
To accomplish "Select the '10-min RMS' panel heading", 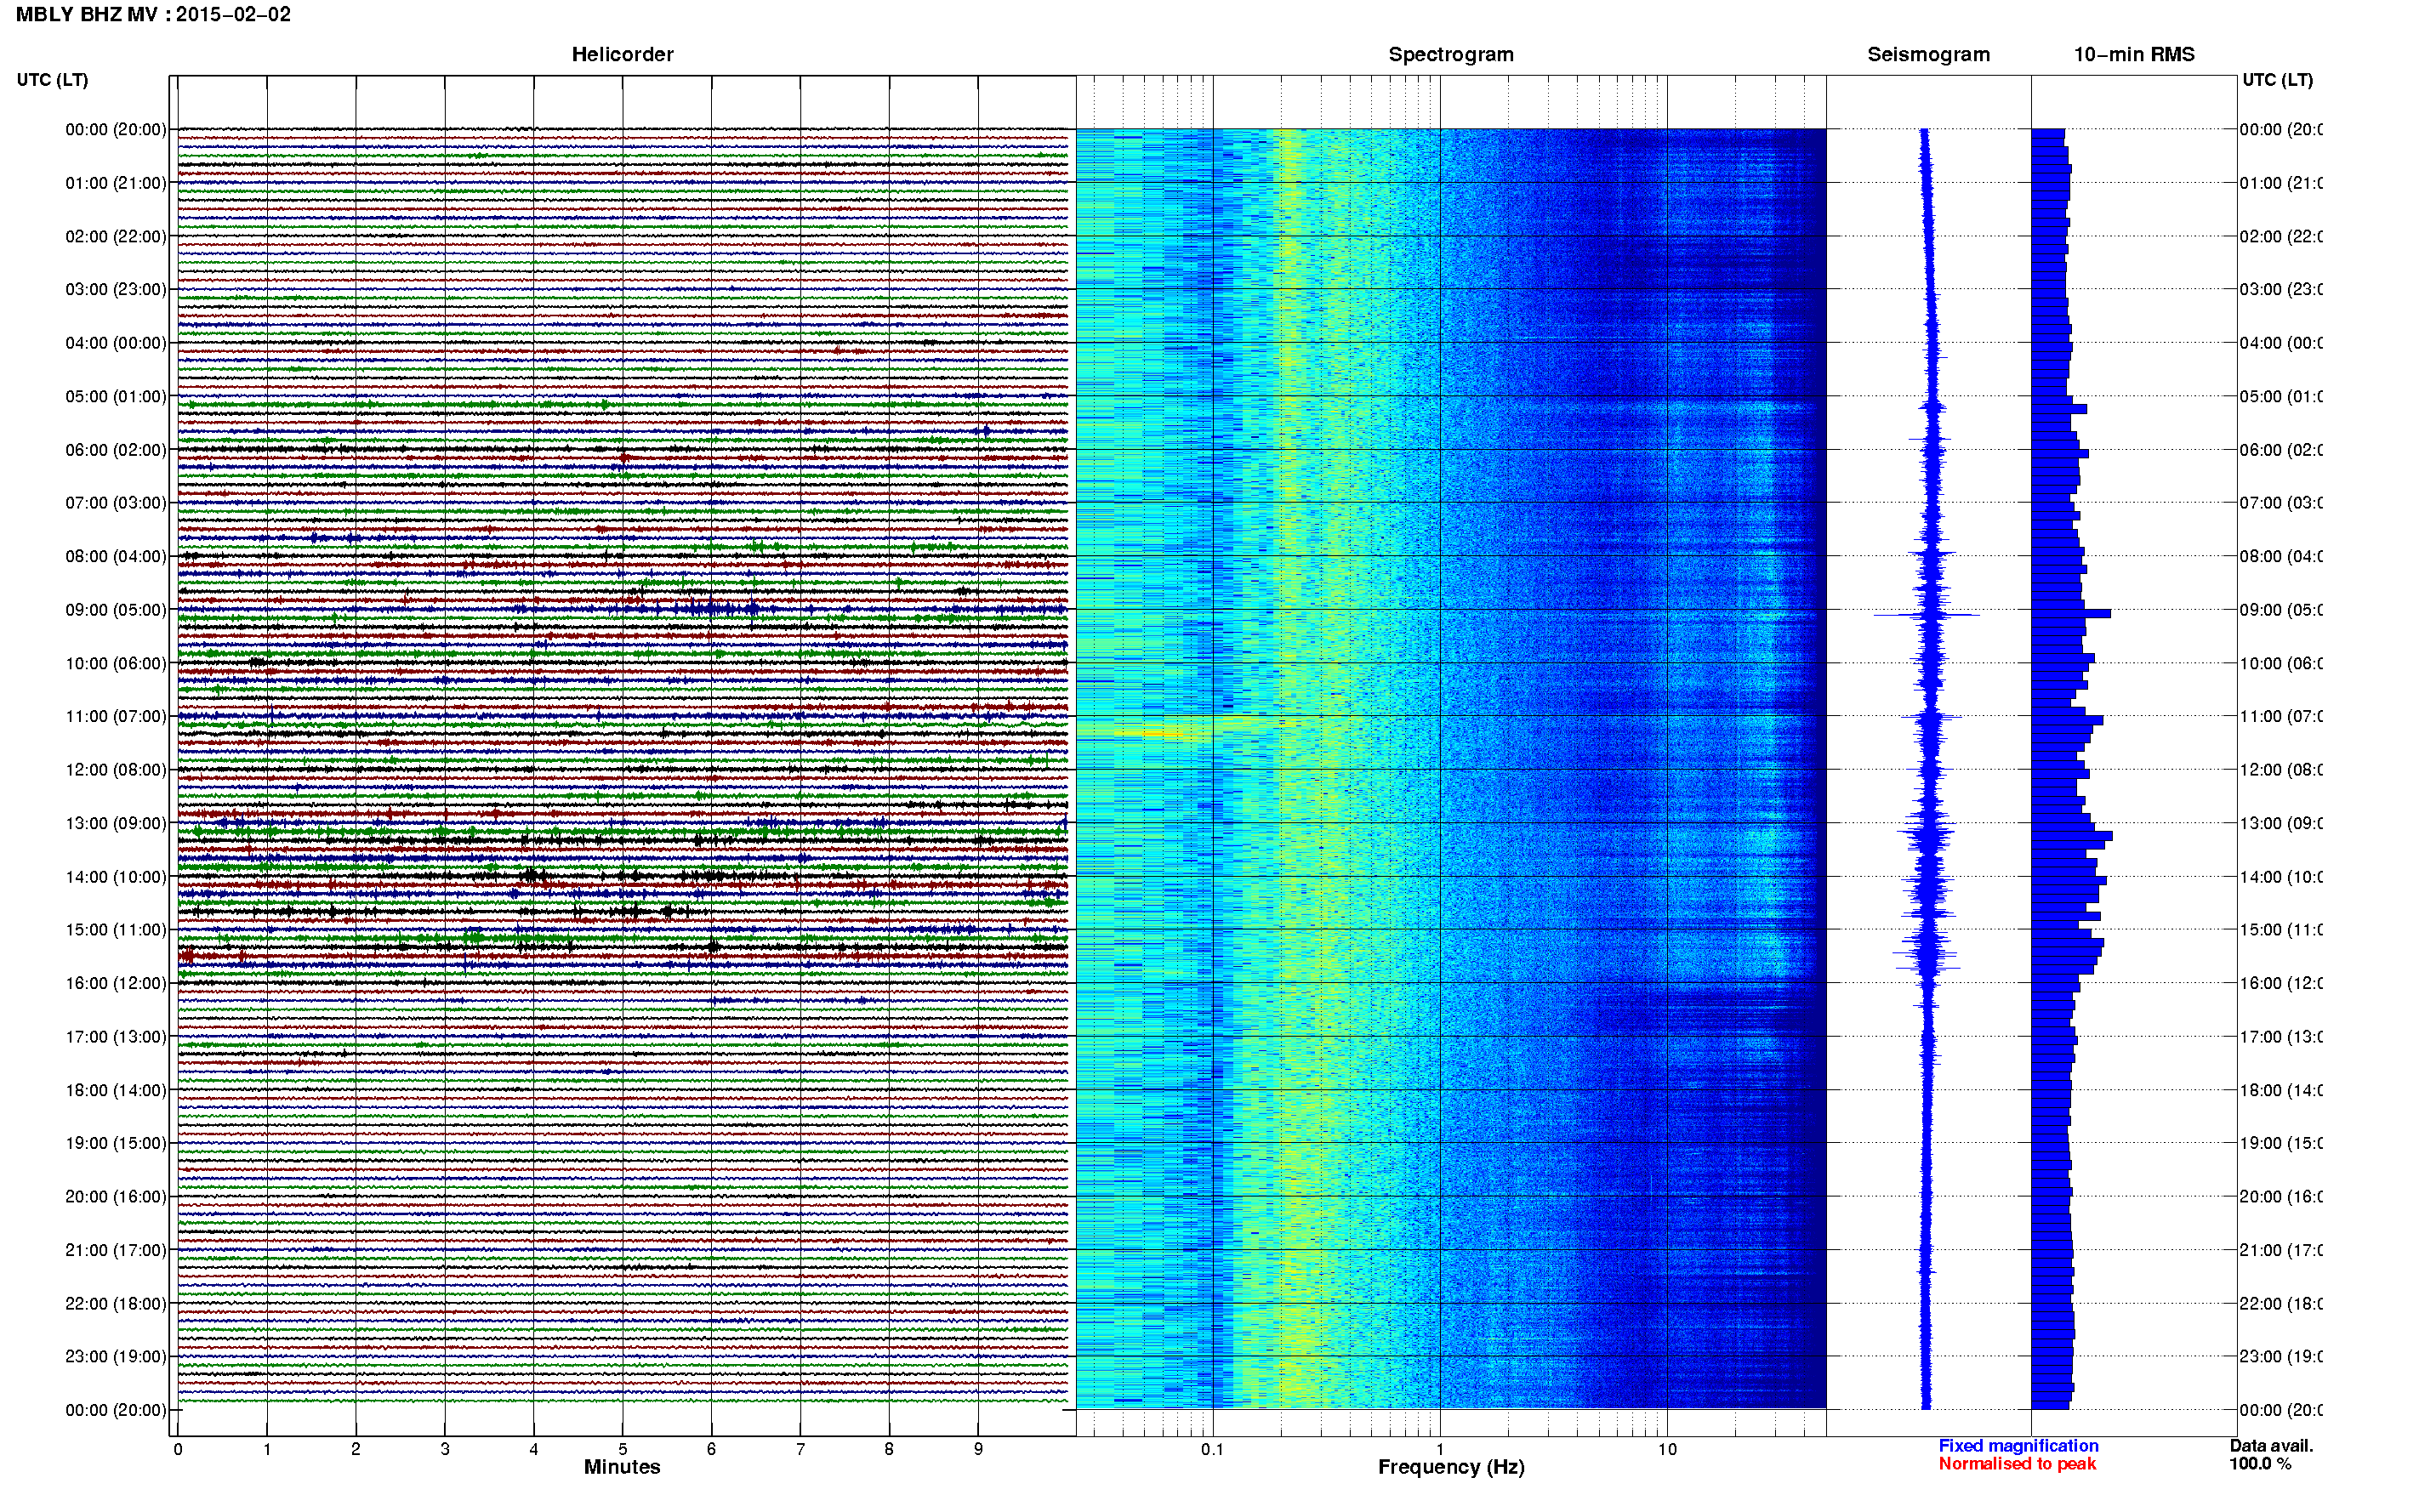I will pyautogui.click(x=2134, y=54).
